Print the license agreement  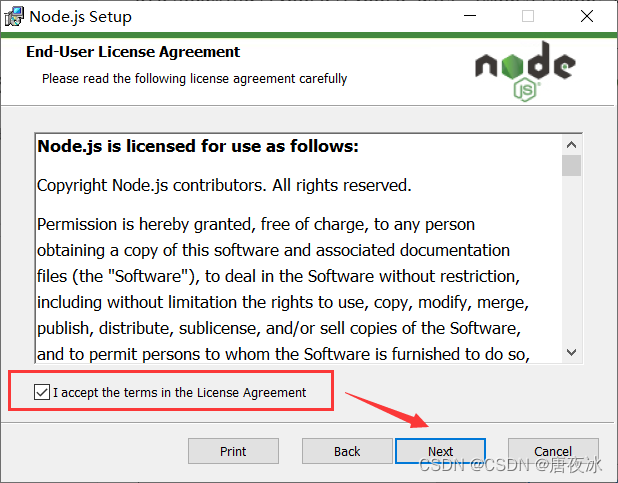click(233, 451)
